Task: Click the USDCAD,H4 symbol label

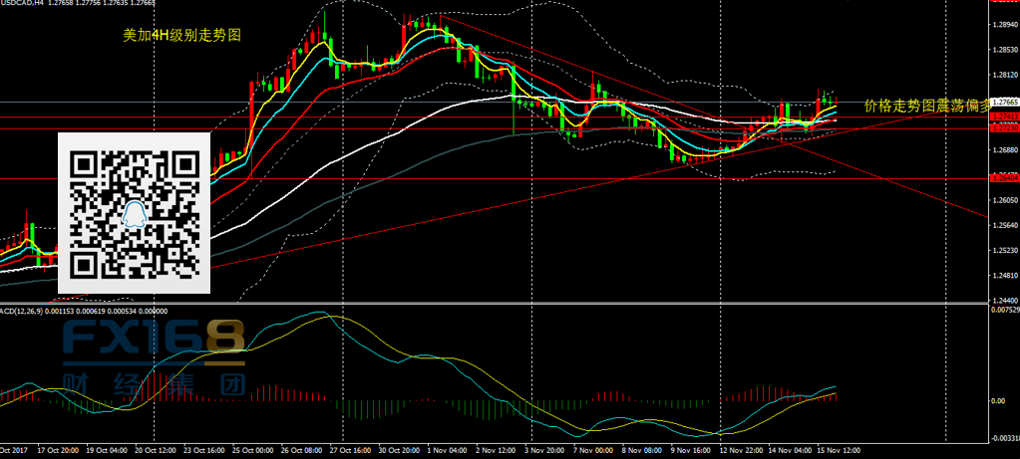Action: tap(22, 5)
